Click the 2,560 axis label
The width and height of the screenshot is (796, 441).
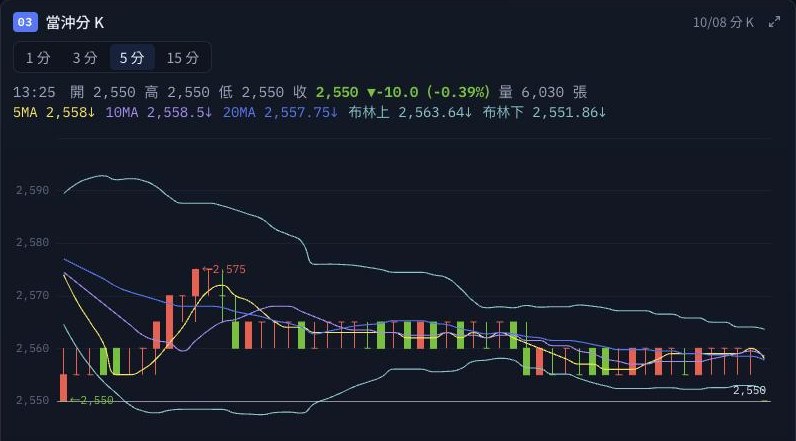point(32,348)
